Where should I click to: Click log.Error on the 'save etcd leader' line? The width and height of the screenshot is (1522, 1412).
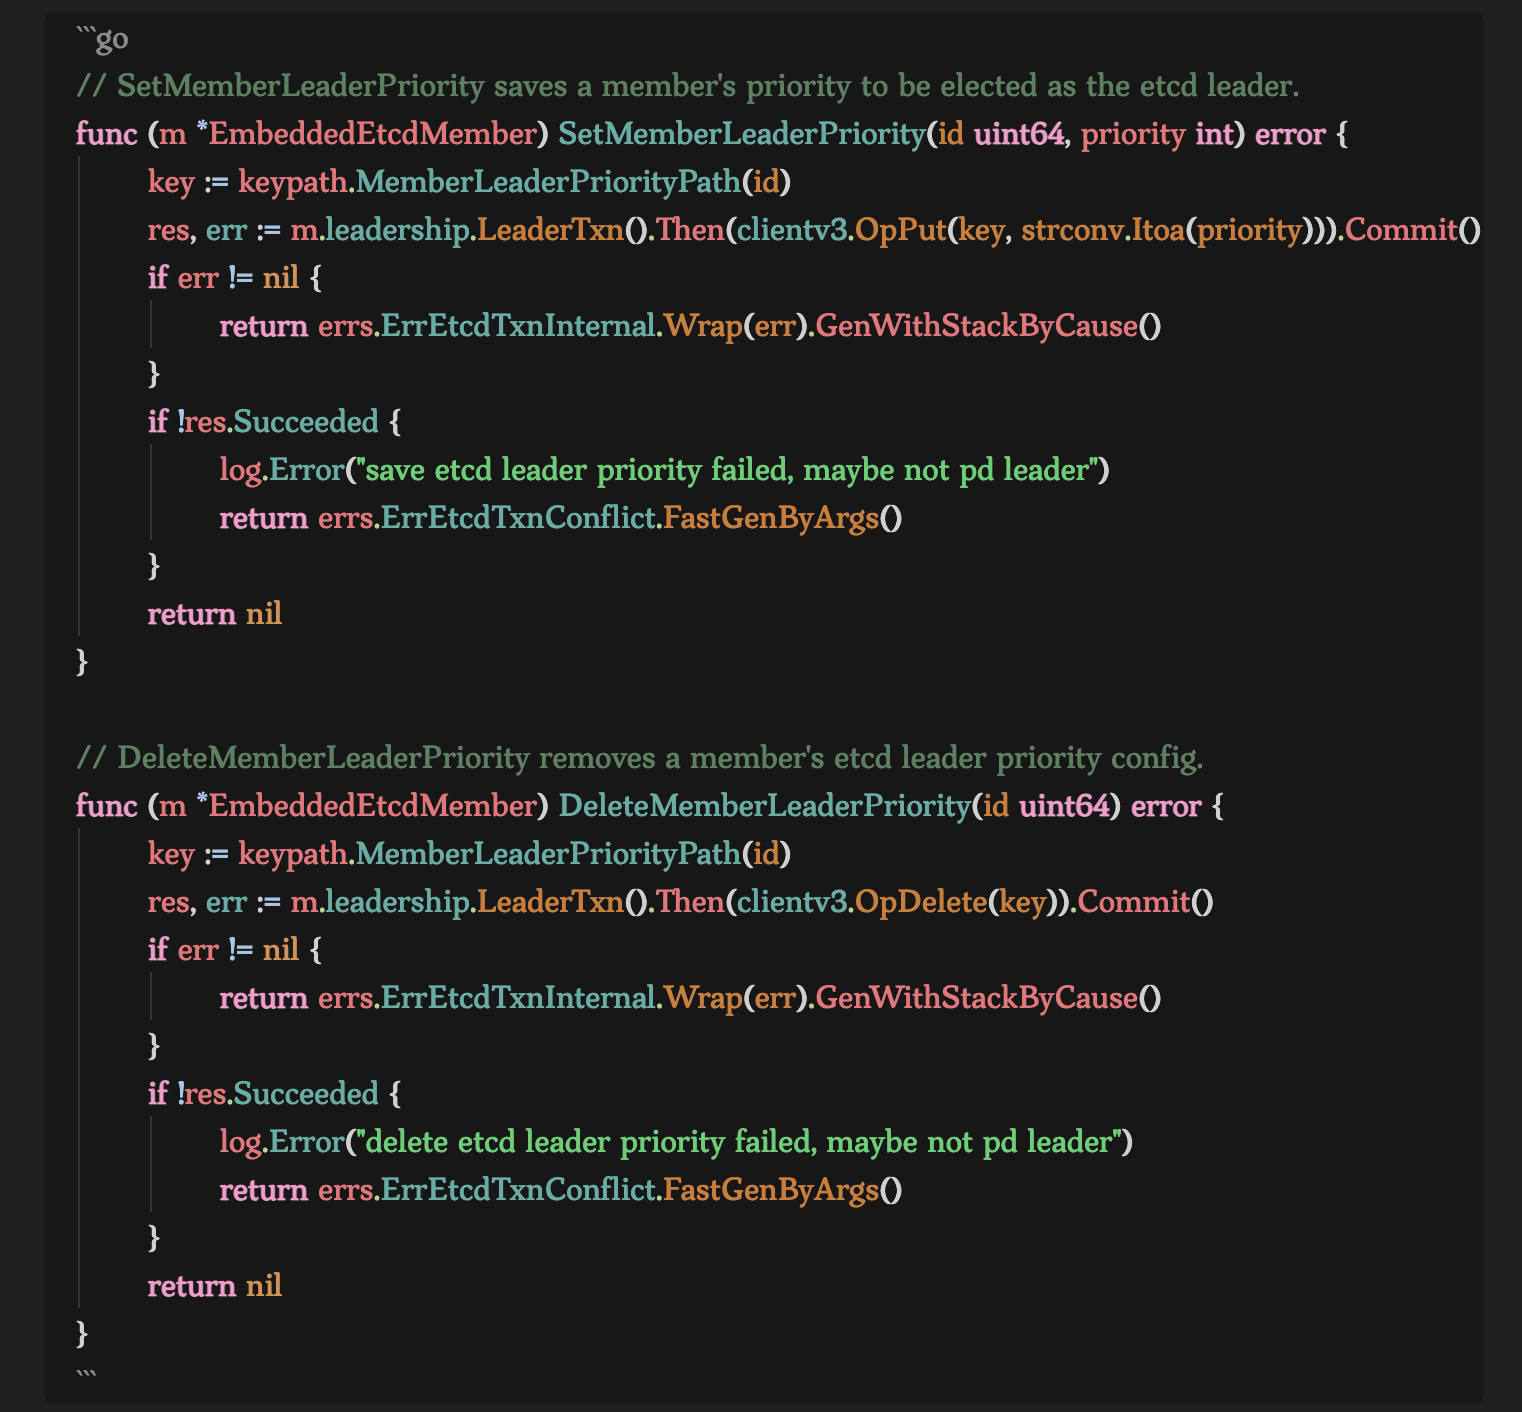coord(281,470)
